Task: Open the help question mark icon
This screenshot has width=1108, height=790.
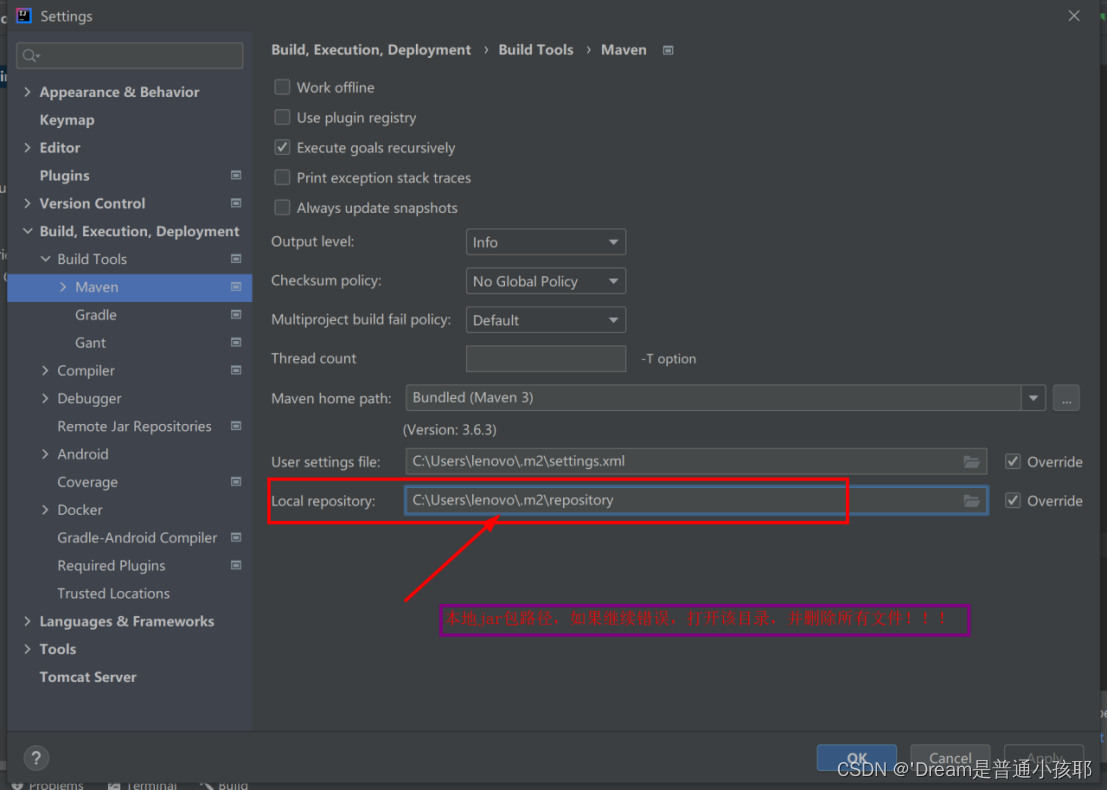Action: click(36, 758)
